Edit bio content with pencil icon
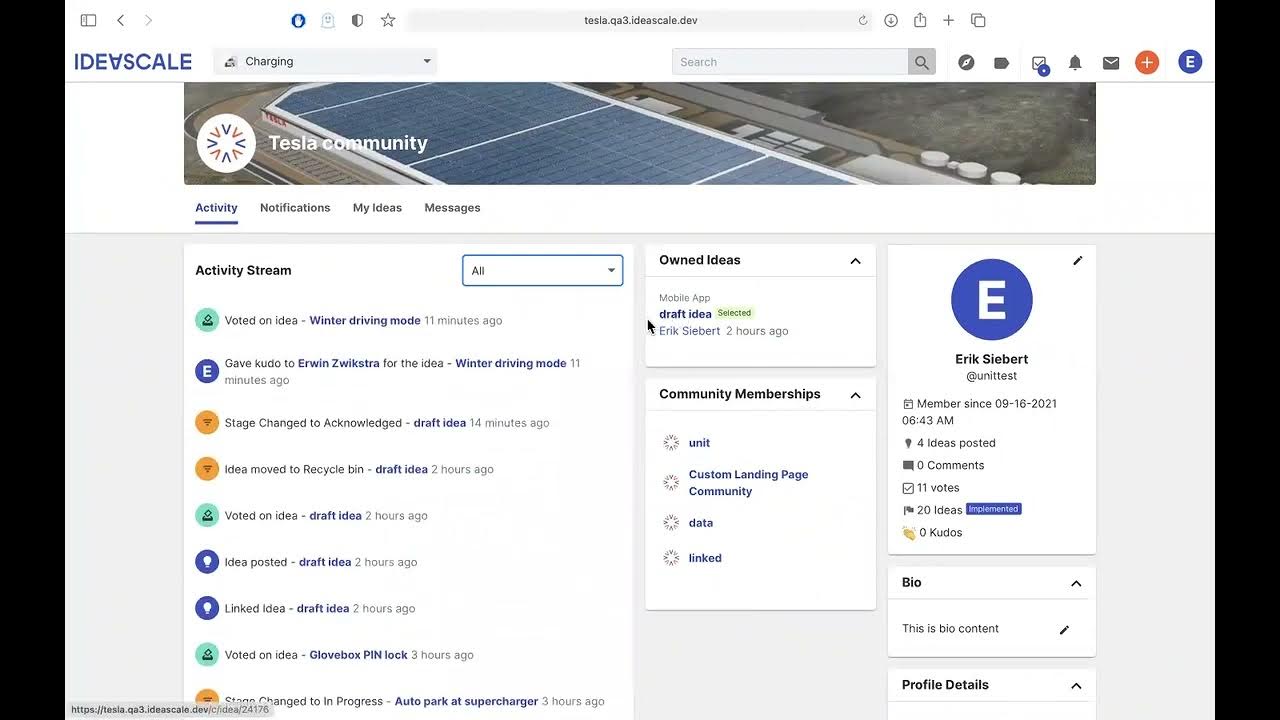Screen dimensions: 1280x720 (x=1064, y=629)
